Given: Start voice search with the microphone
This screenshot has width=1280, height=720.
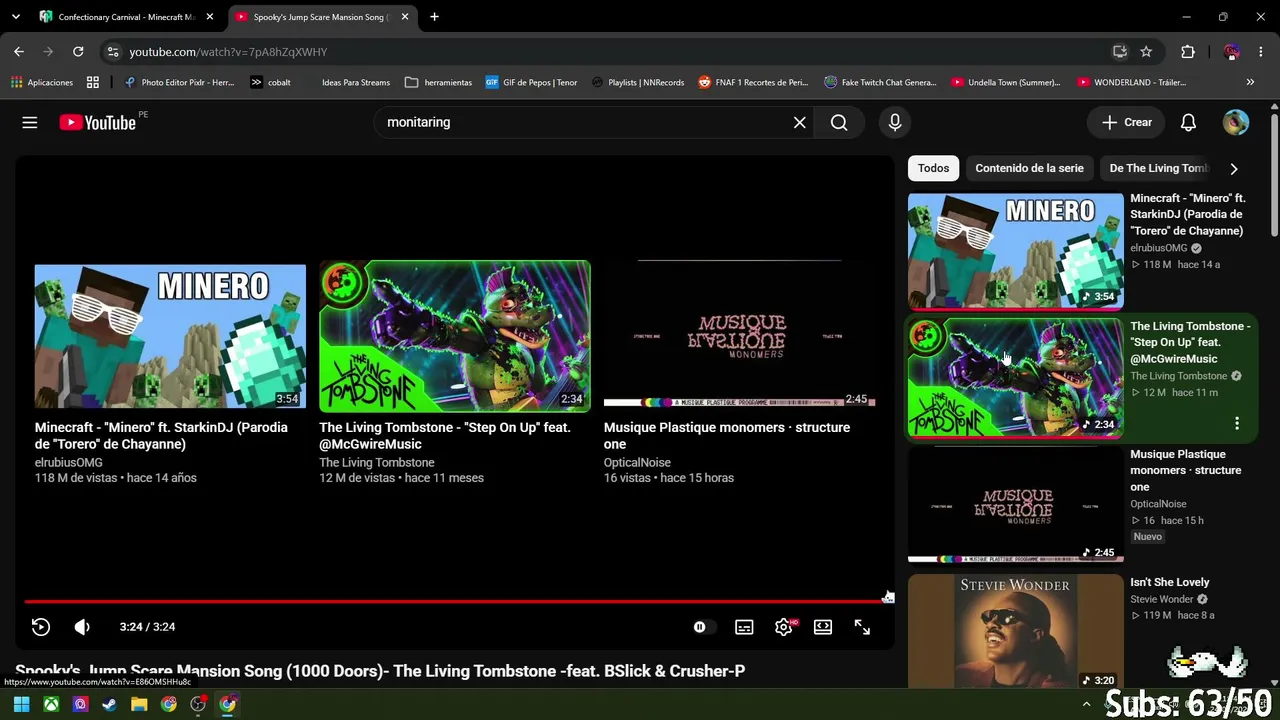Looking at the screenshot, I should click(895, 122).
